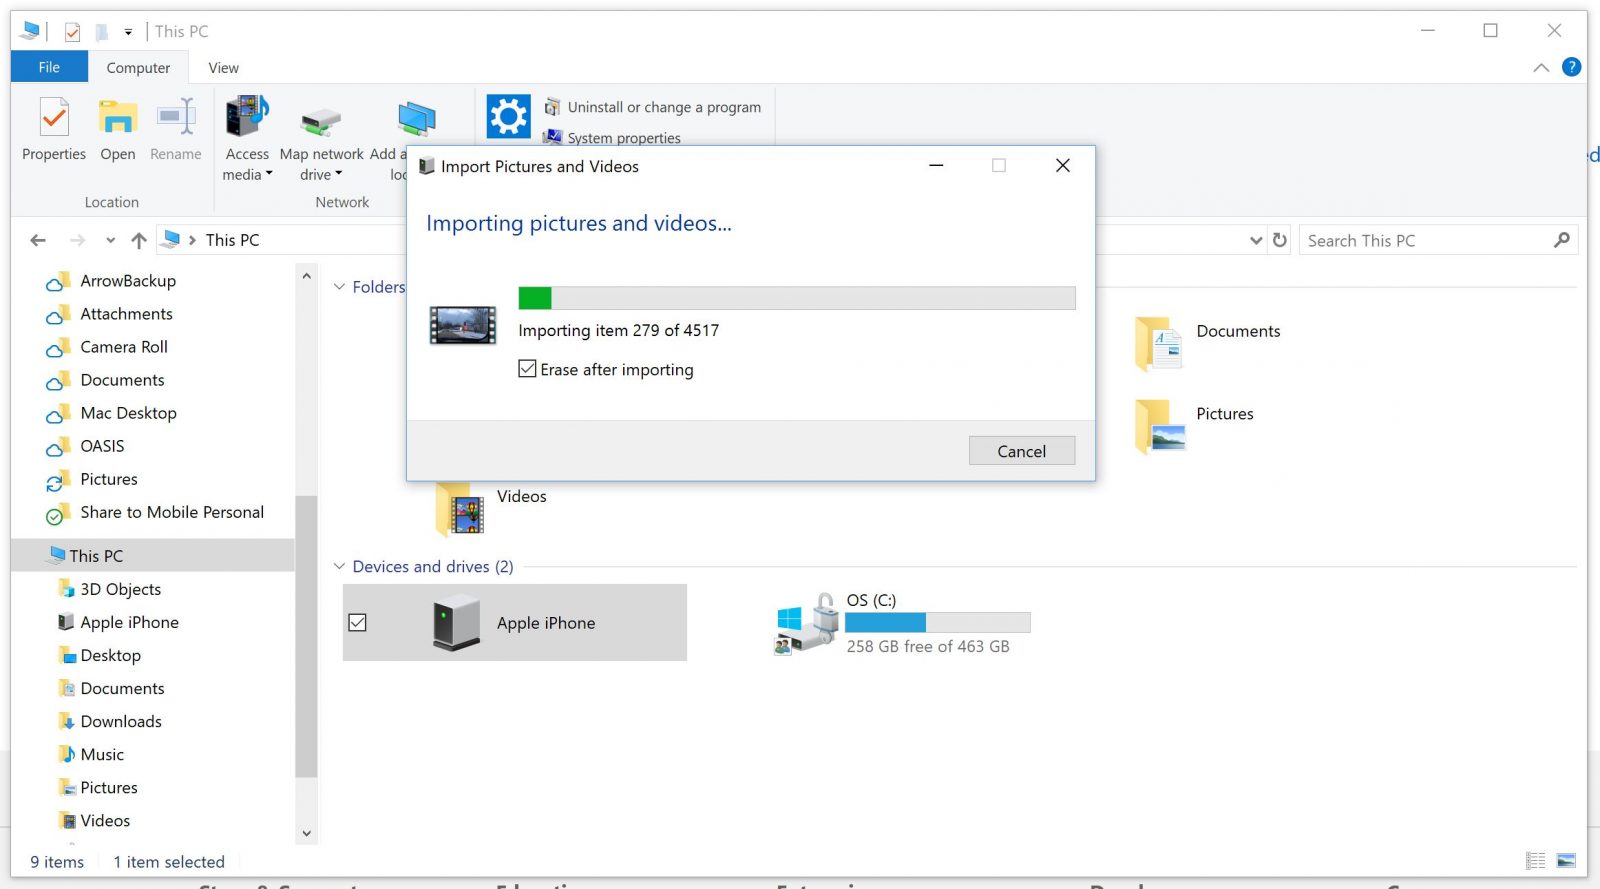Switch to large icons view in status bar
Viewport: 1600px width, 889px height.
pos(1566,860)
